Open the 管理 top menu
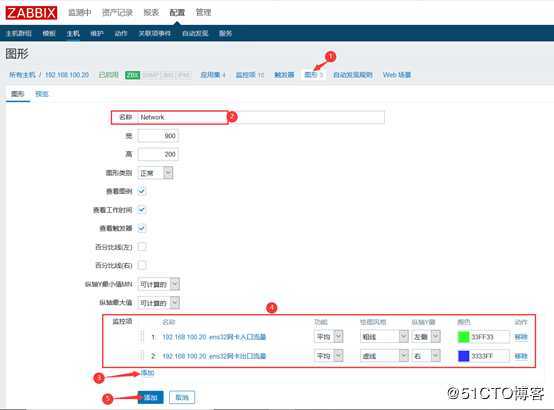Viewport: 554px width, 410px height. click(x=203, y=12)
